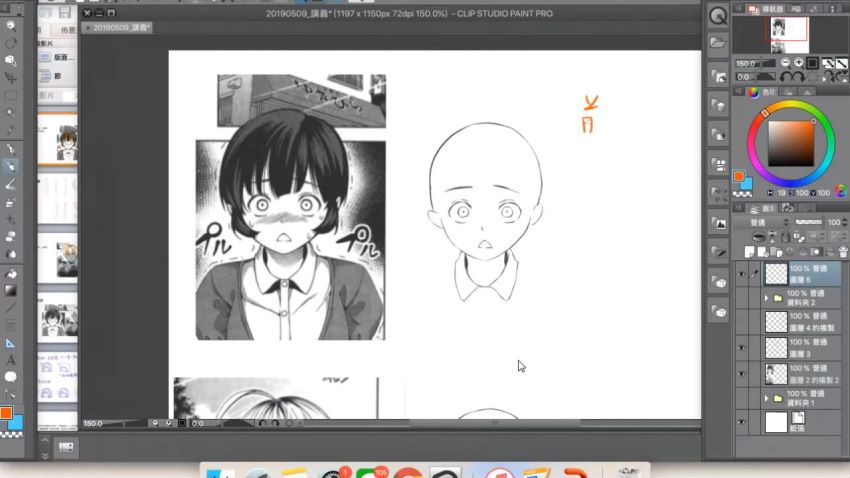Toggle the lock layer icon

coord(785,237)
